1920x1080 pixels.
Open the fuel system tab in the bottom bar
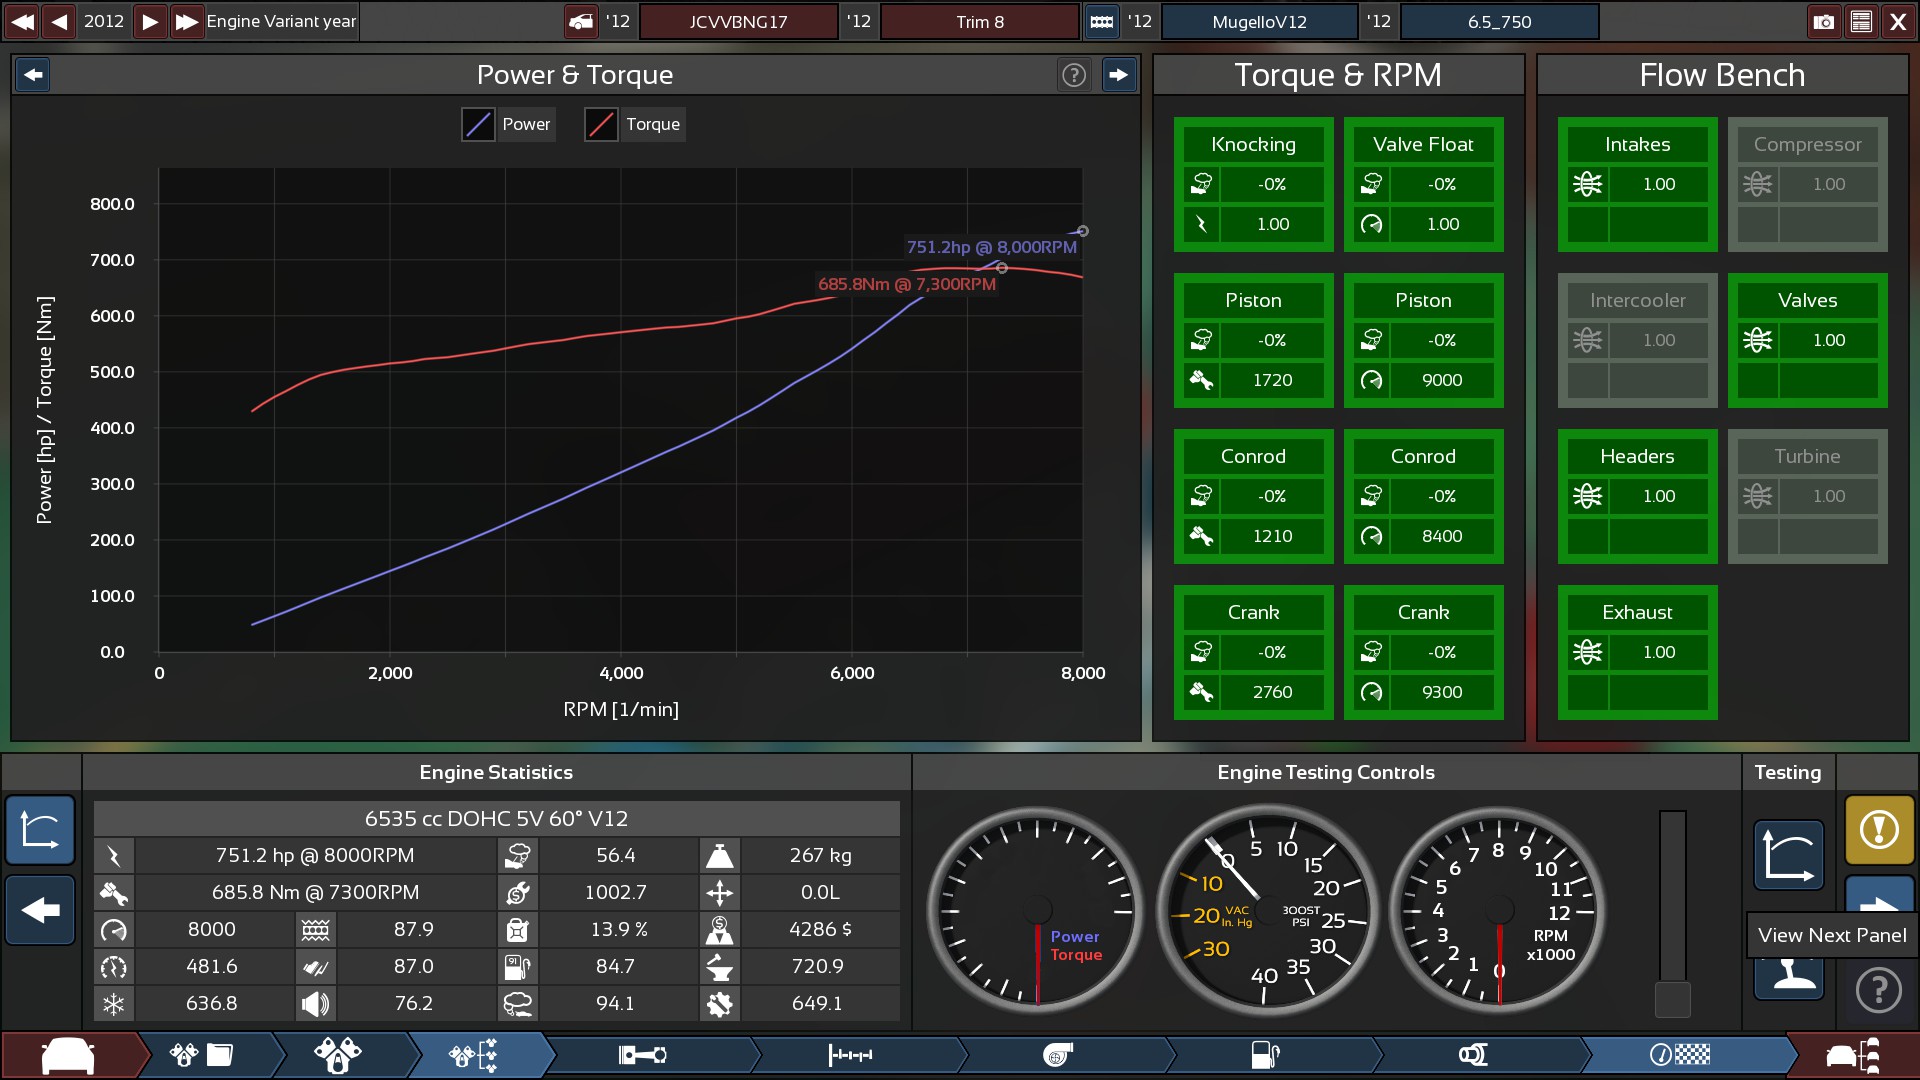1265,1055
